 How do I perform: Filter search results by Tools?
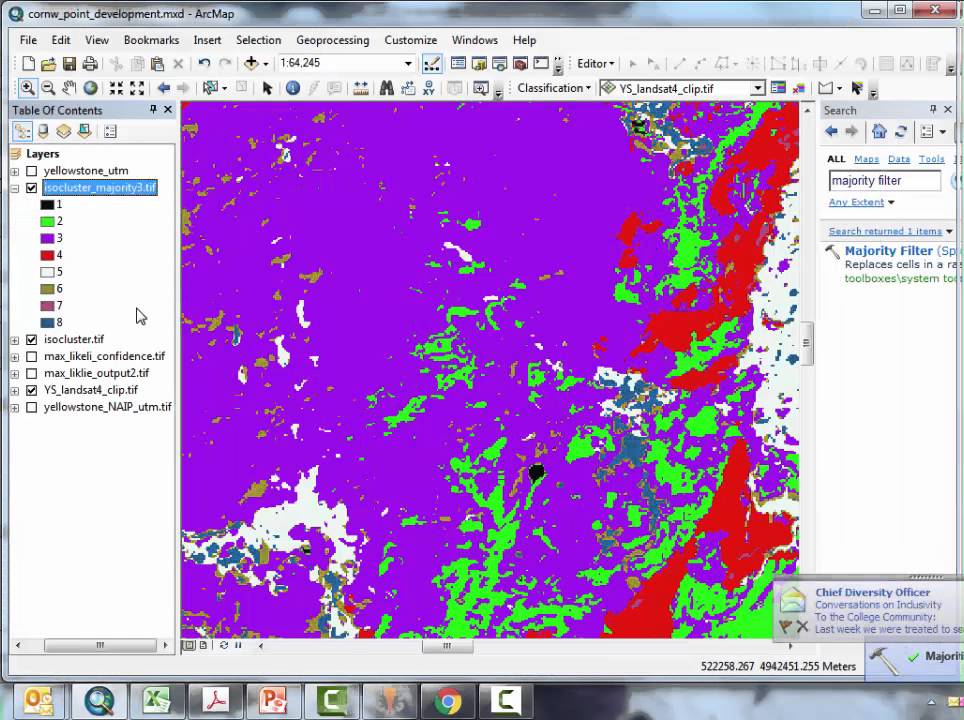(931, 159)
